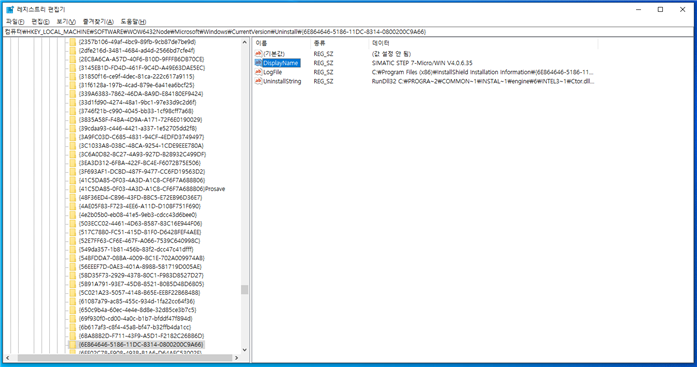Click folder icon of {3835A58F-F4BA-4D9A-A171-72F6E0190029}
Viewport: 697px width, 371px height.
coord(72,120)
